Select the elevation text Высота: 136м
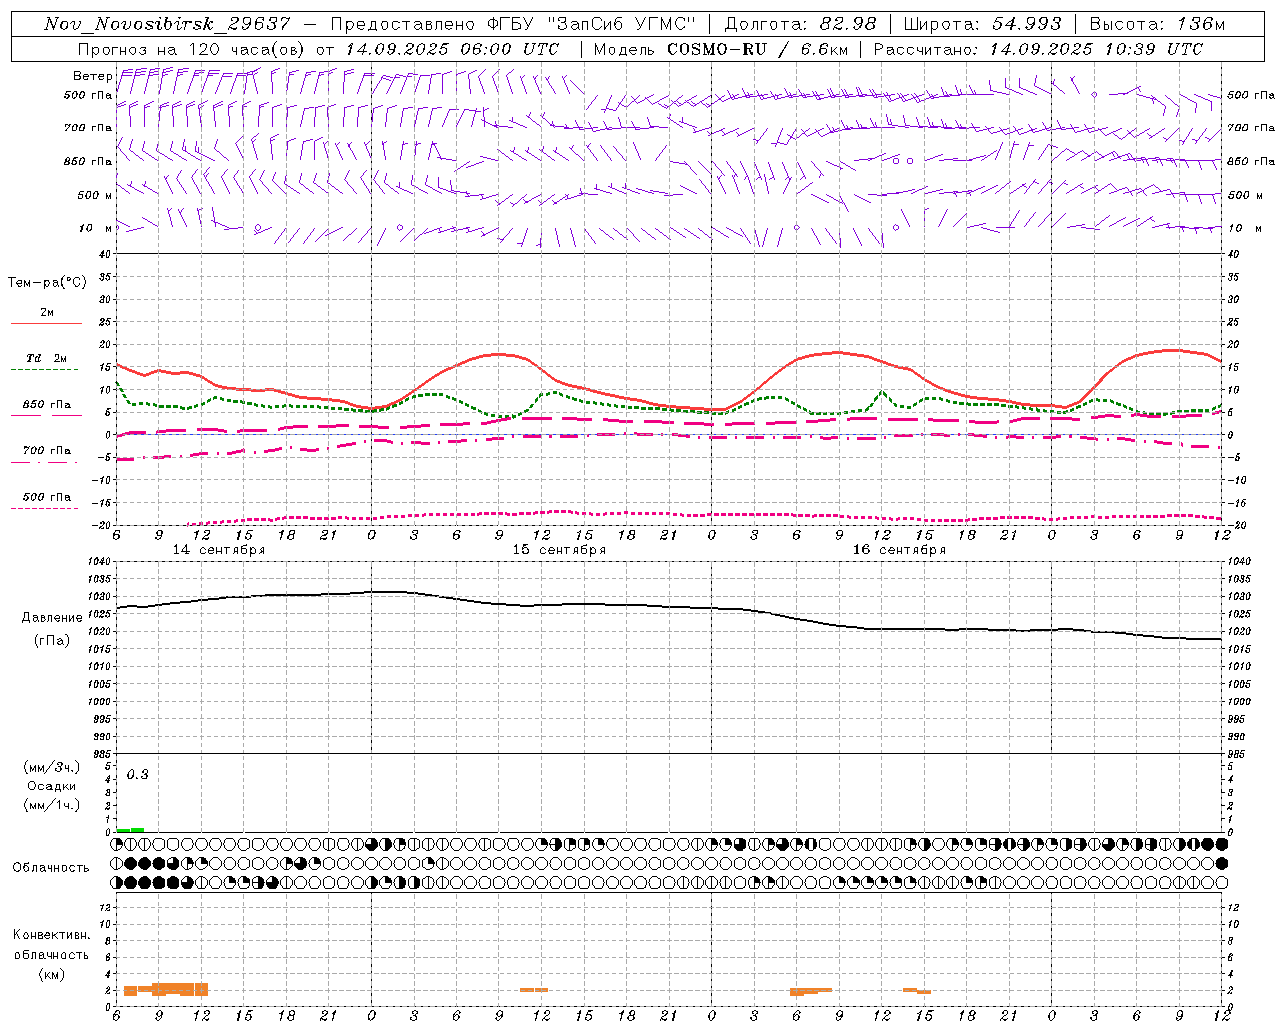1280x1024 pixels. (x=1157, y=24)
